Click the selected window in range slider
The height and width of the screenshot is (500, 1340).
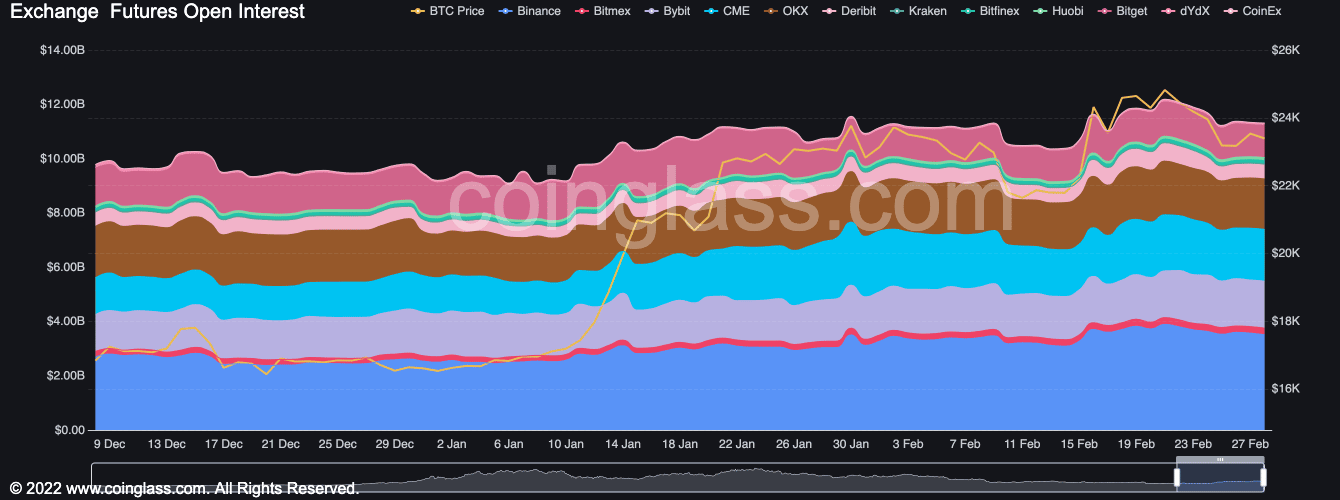click(1220, 478)
